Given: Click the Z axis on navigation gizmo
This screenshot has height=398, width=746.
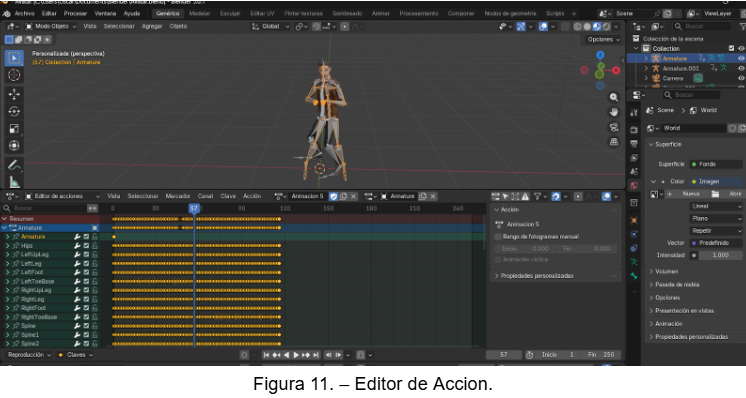Looking at the screenshot, I should 600,55.
